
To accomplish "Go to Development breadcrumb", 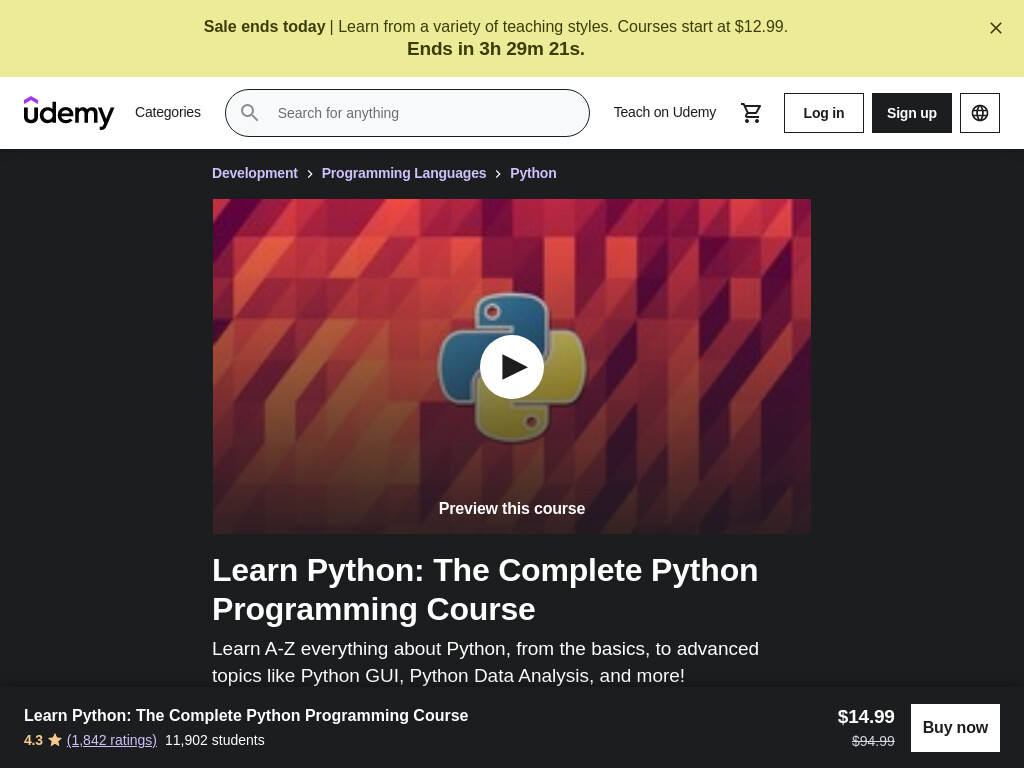I will (255, 173).
